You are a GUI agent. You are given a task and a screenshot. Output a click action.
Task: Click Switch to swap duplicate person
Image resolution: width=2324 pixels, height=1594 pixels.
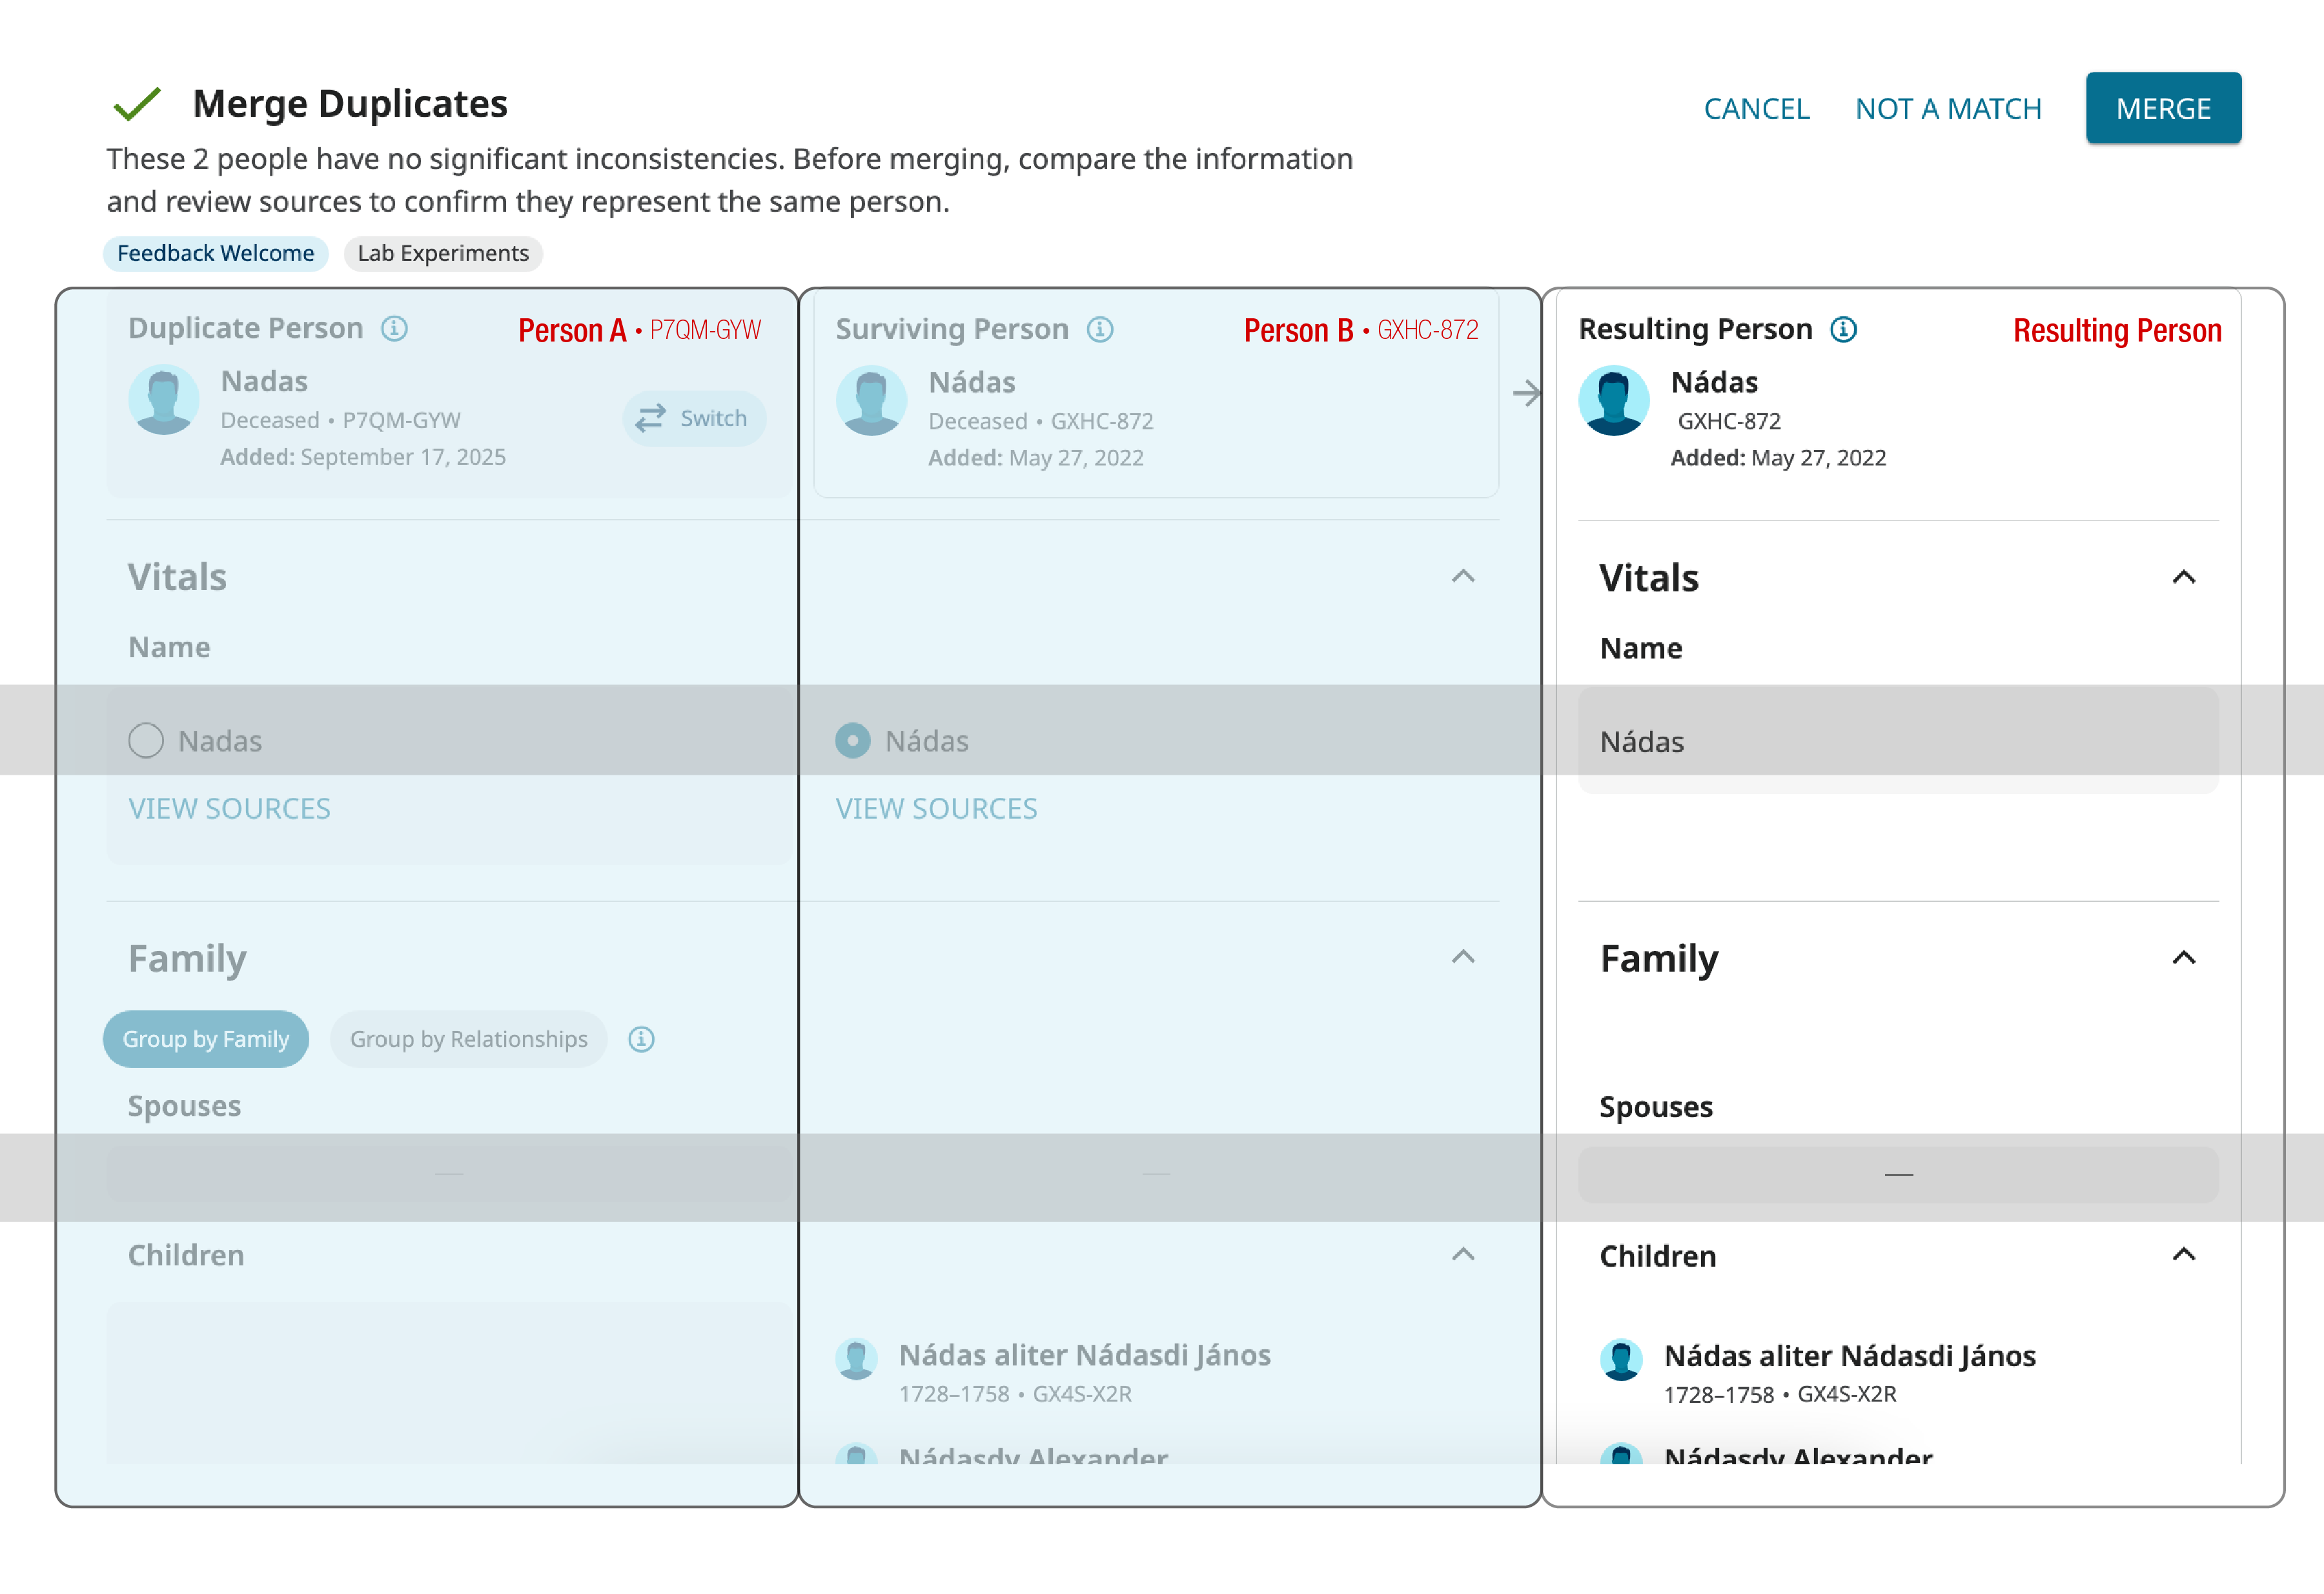pos(693,418)
